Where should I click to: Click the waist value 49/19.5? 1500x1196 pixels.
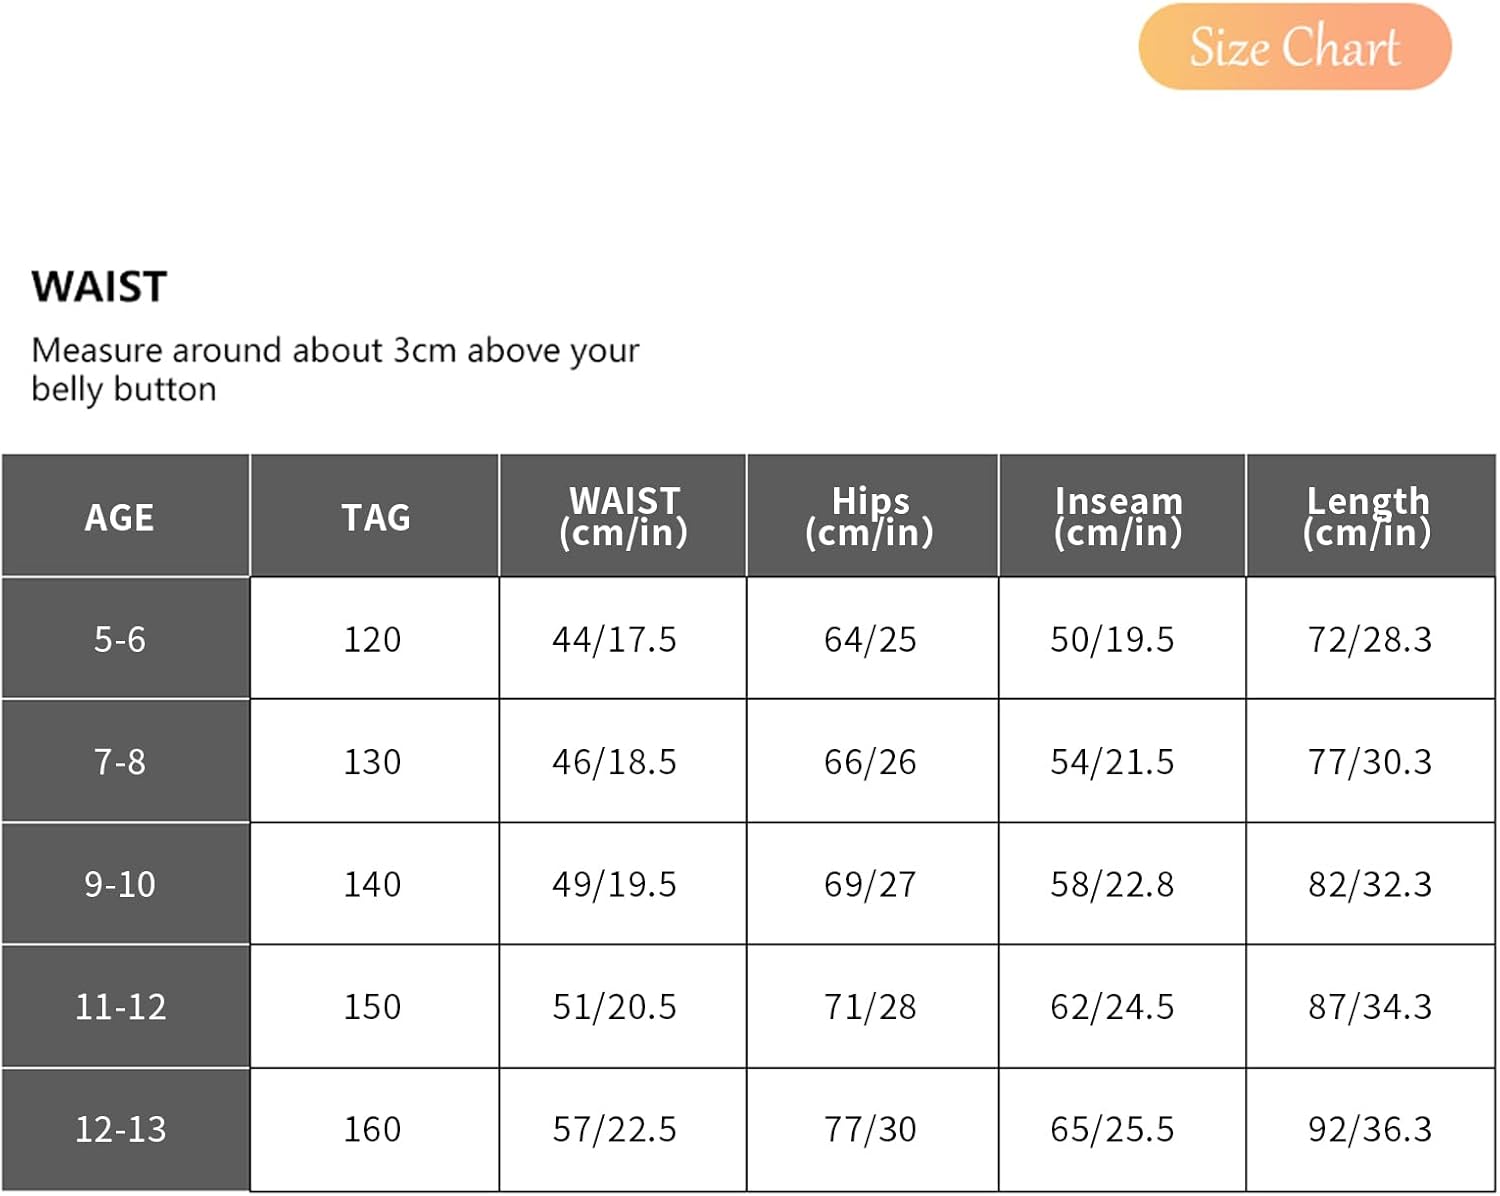[614, 884]
